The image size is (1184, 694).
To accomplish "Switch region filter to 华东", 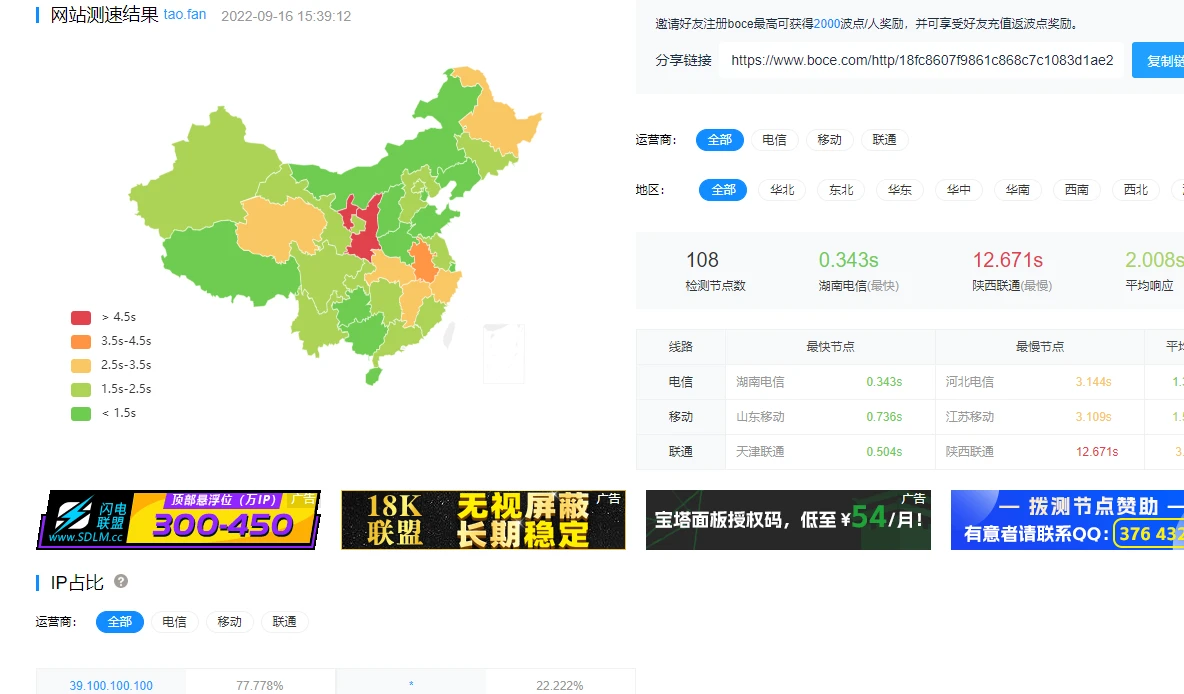I will (x=900, y=190).
